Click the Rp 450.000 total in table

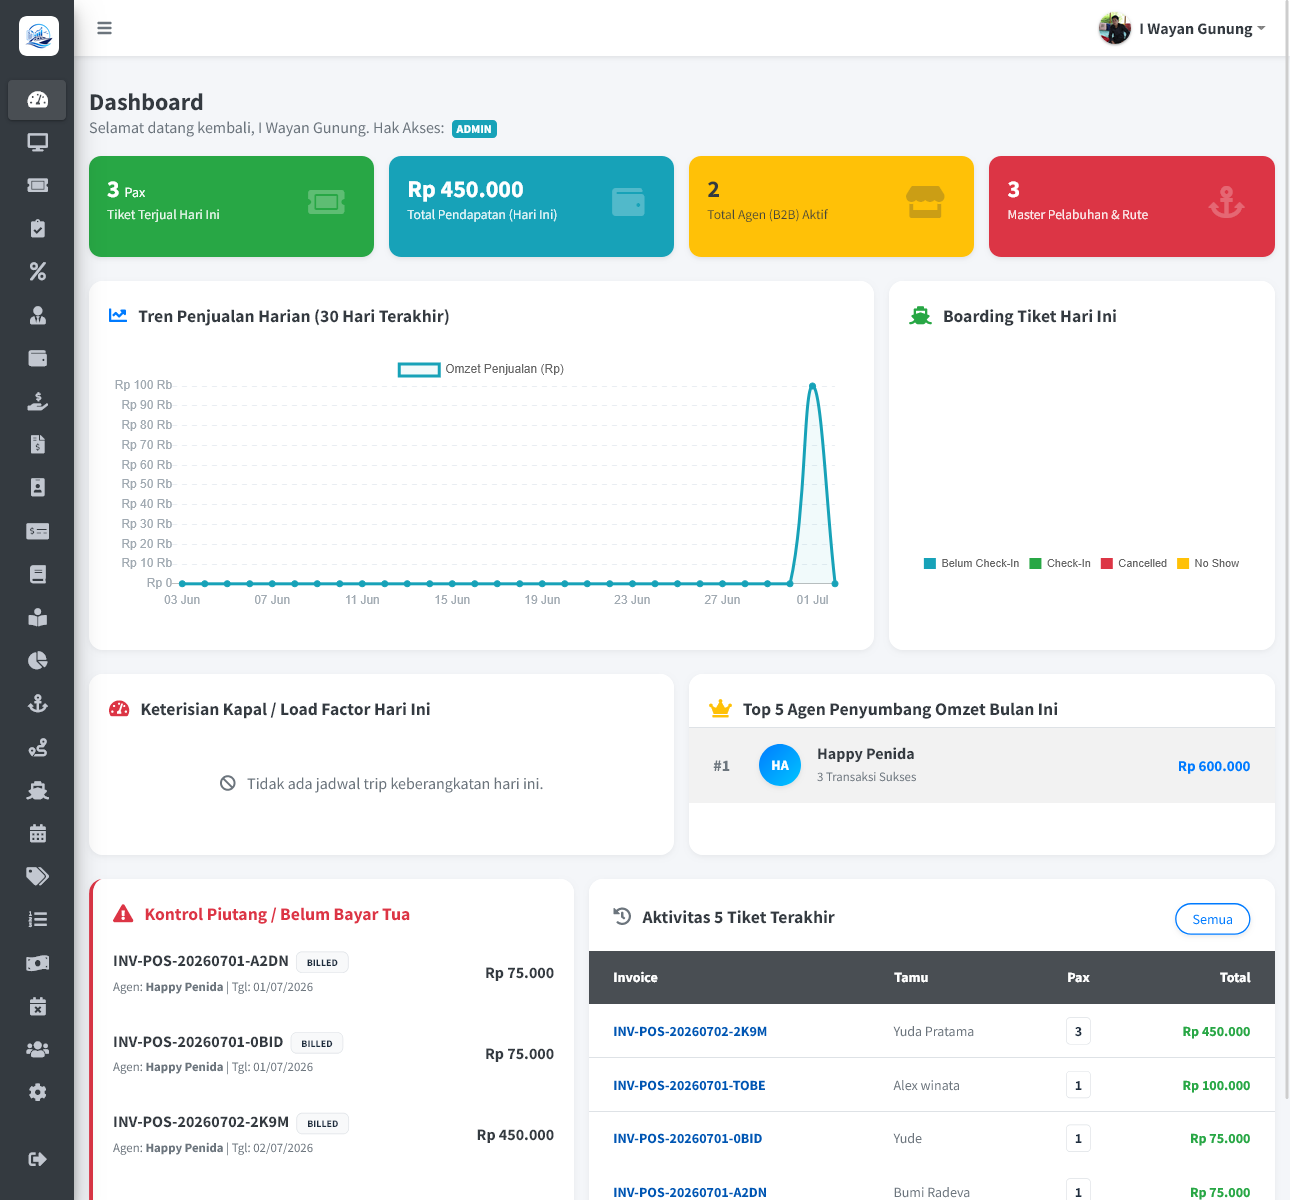click(x=1216, y=1031)
